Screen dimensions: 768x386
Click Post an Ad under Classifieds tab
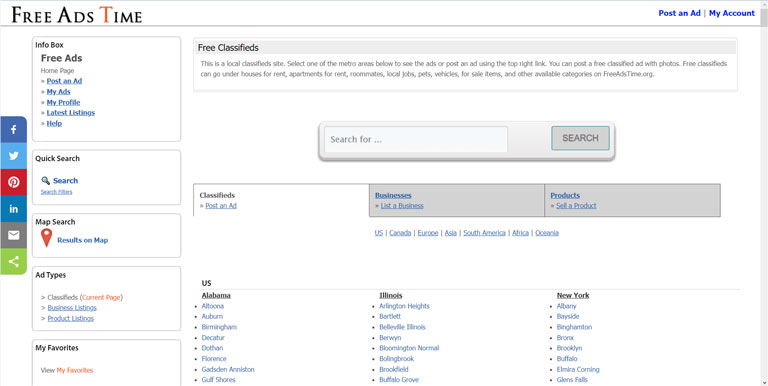pos(221,206)
